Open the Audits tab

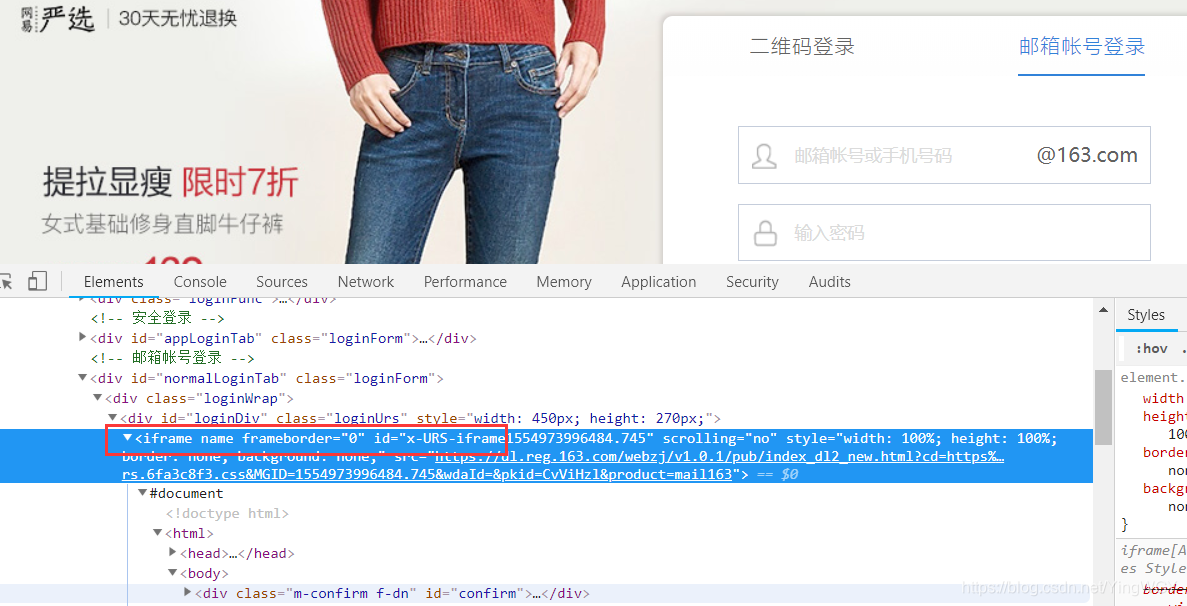click(830, 281)
